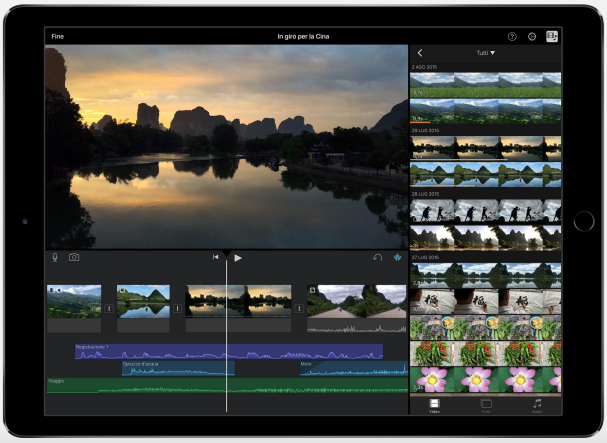Tap the microphone voiceover record icon
The width and height of the screenshot is (607, 443).
point(55,258)
